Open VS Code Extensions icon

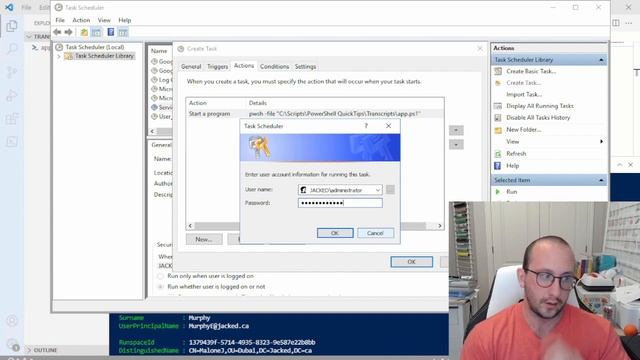point(12,119)
